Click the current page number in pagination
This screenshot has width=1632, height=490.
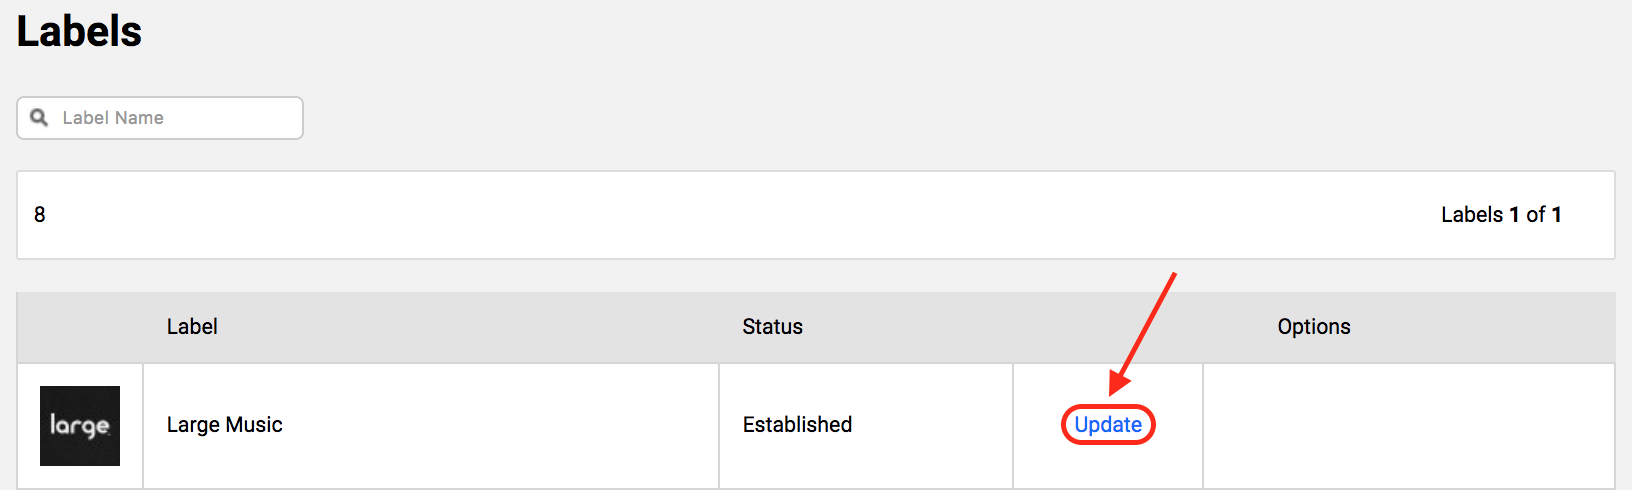[x=1514, y=215]
